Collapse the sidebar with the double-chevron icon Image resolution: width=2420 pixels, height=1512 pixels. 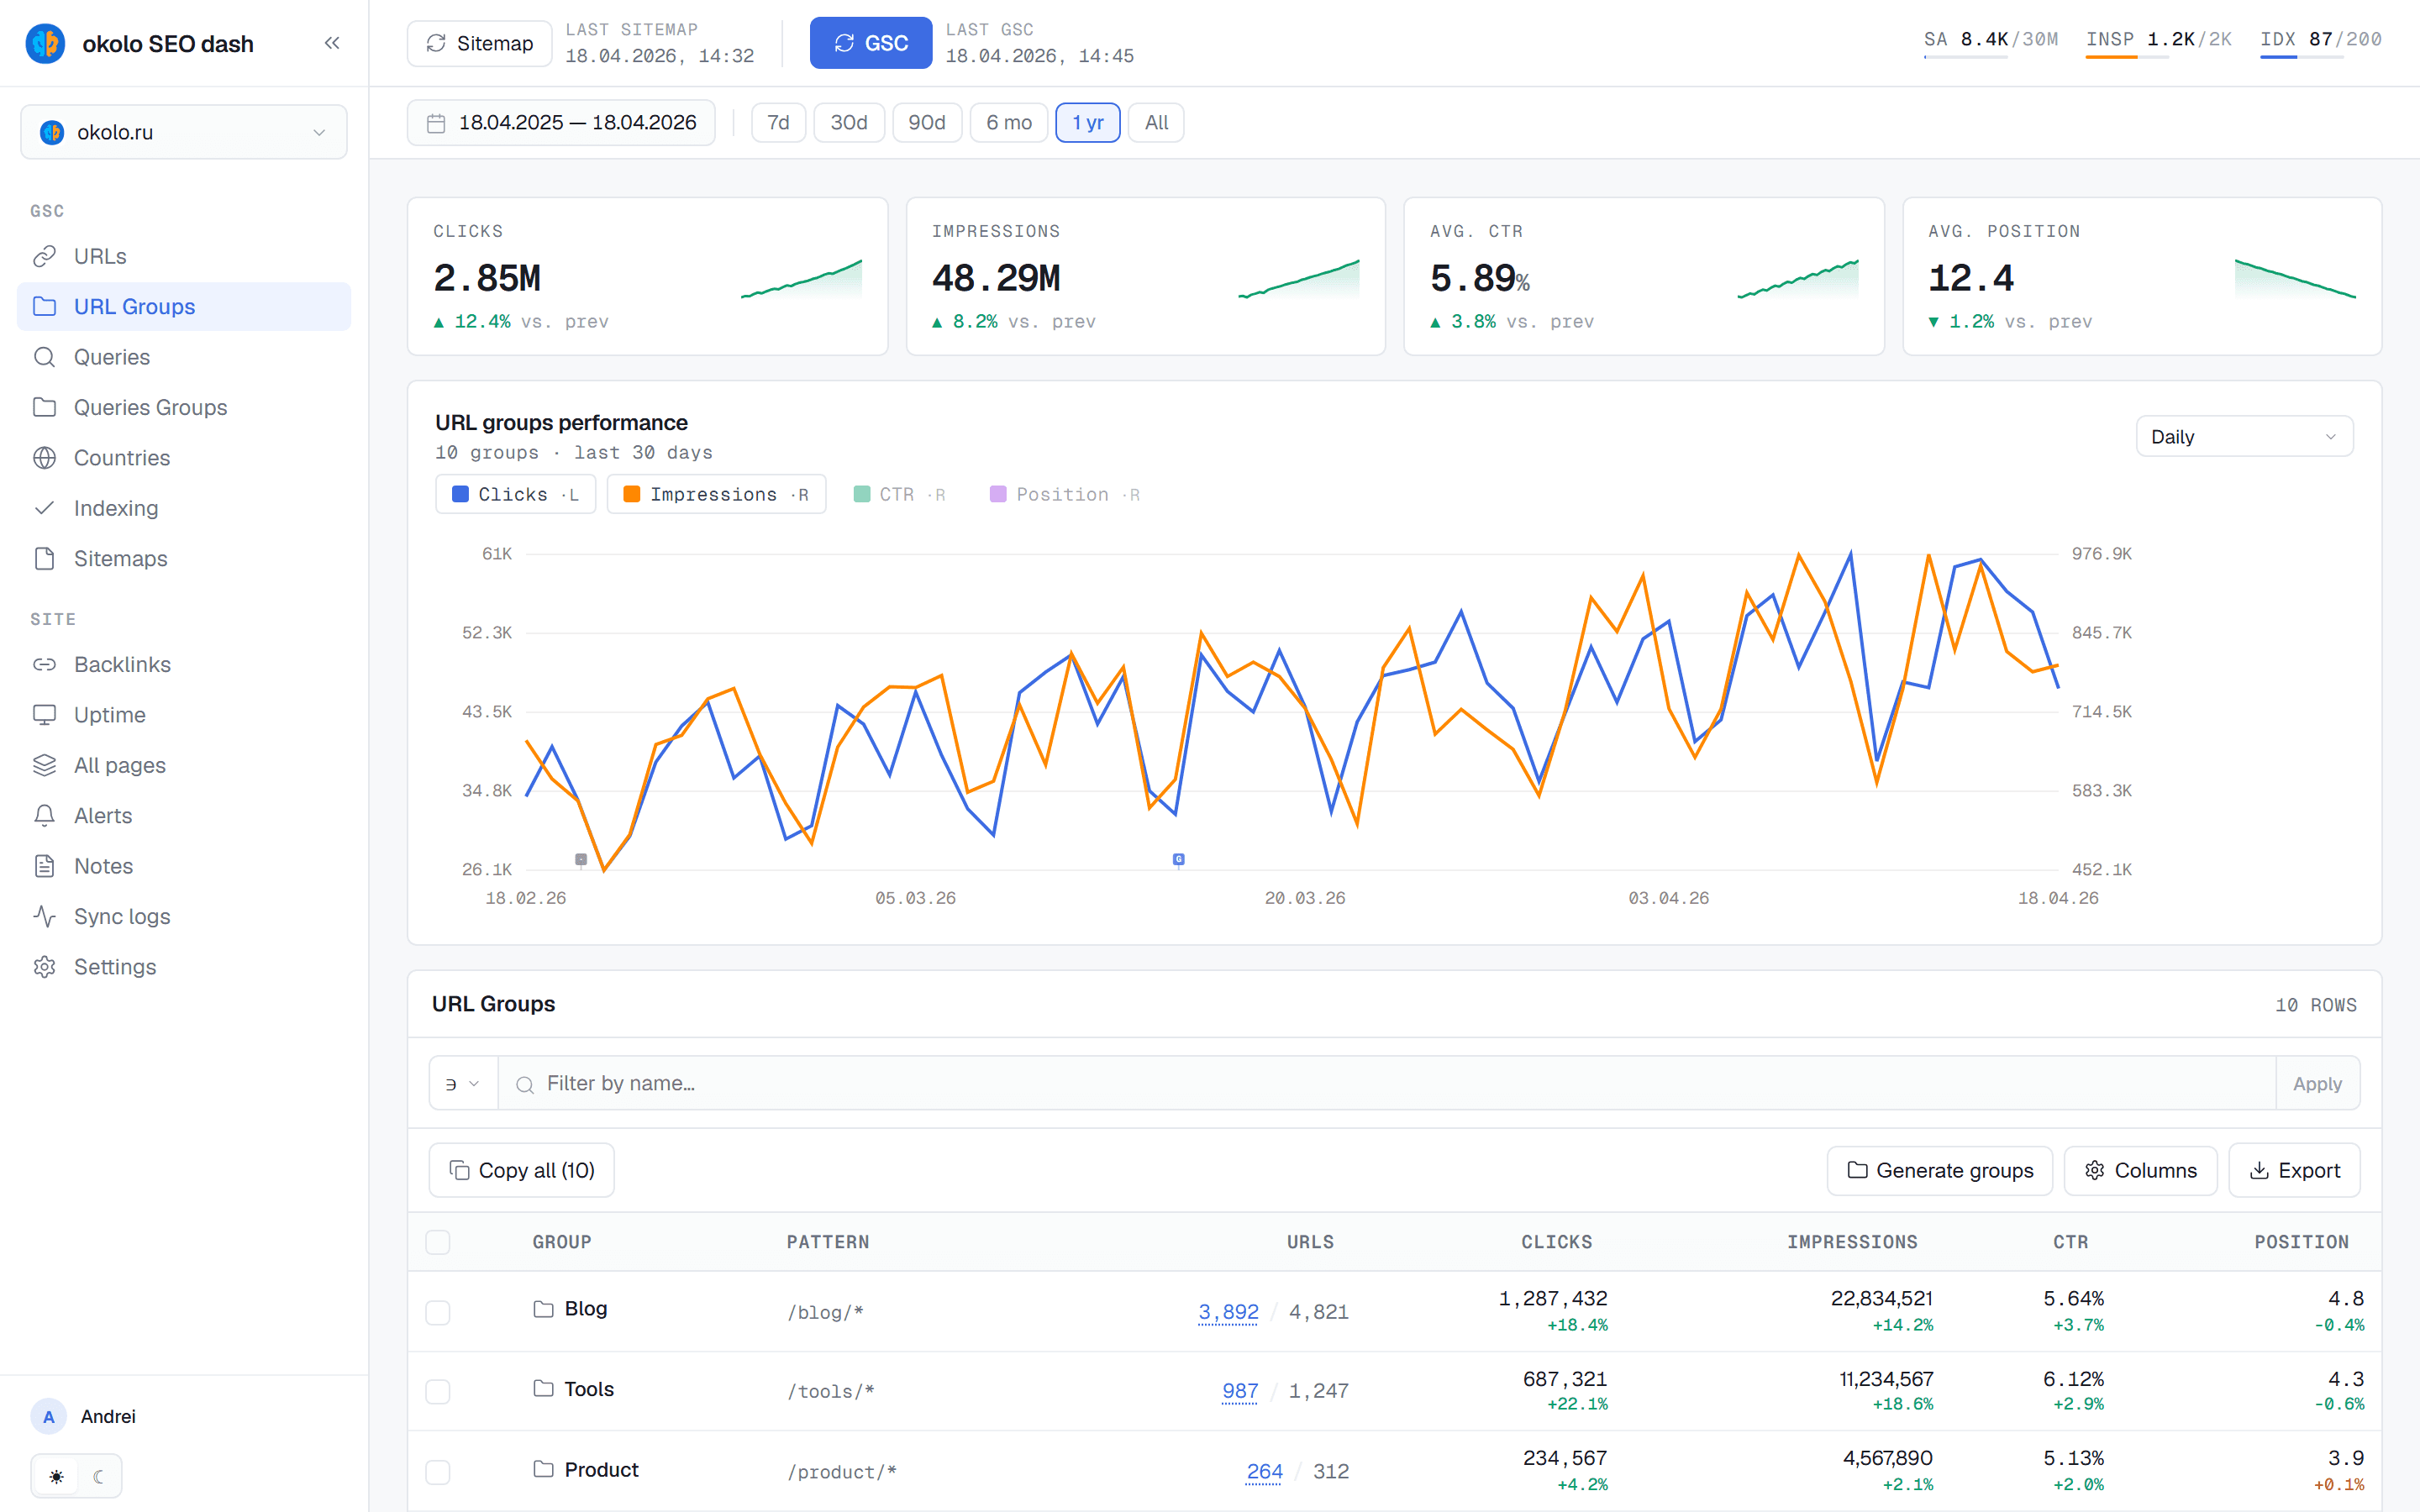(332, 43)
